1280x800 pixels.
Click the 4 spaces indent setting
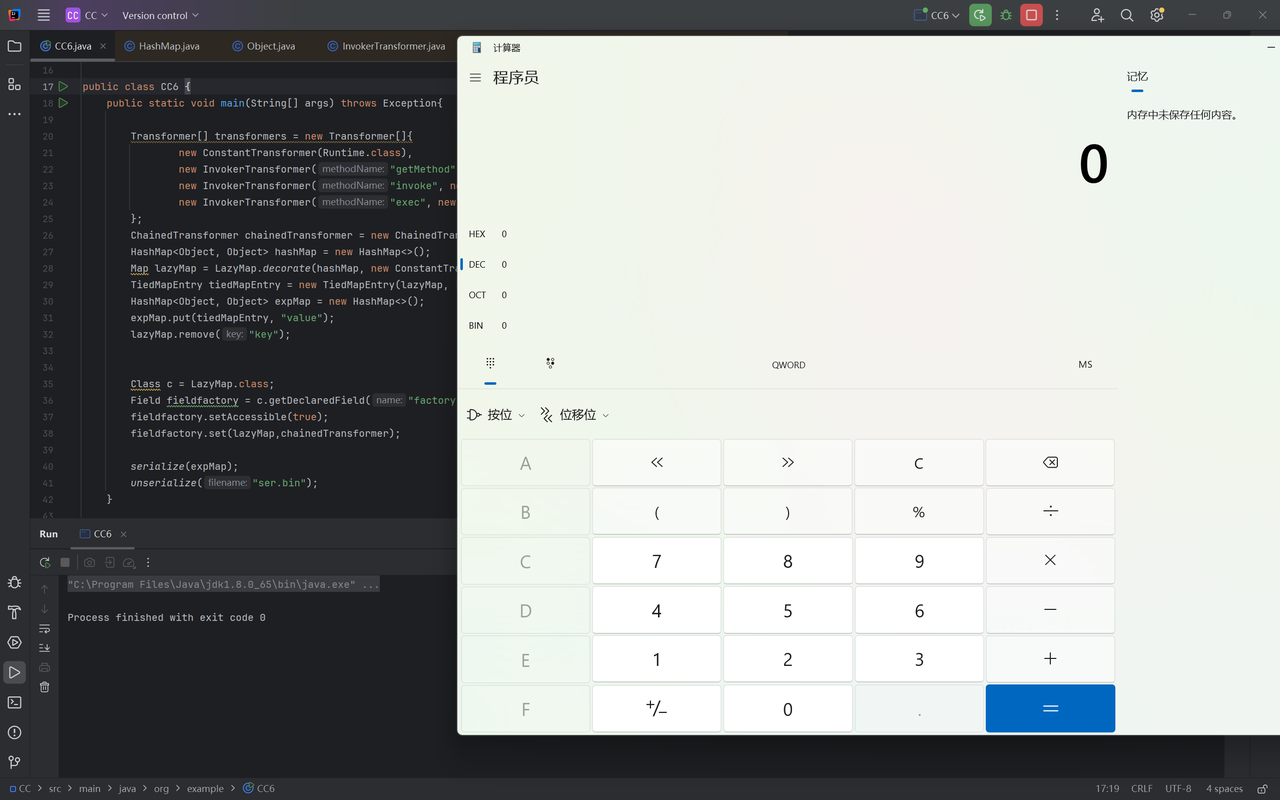point(1224,788)
